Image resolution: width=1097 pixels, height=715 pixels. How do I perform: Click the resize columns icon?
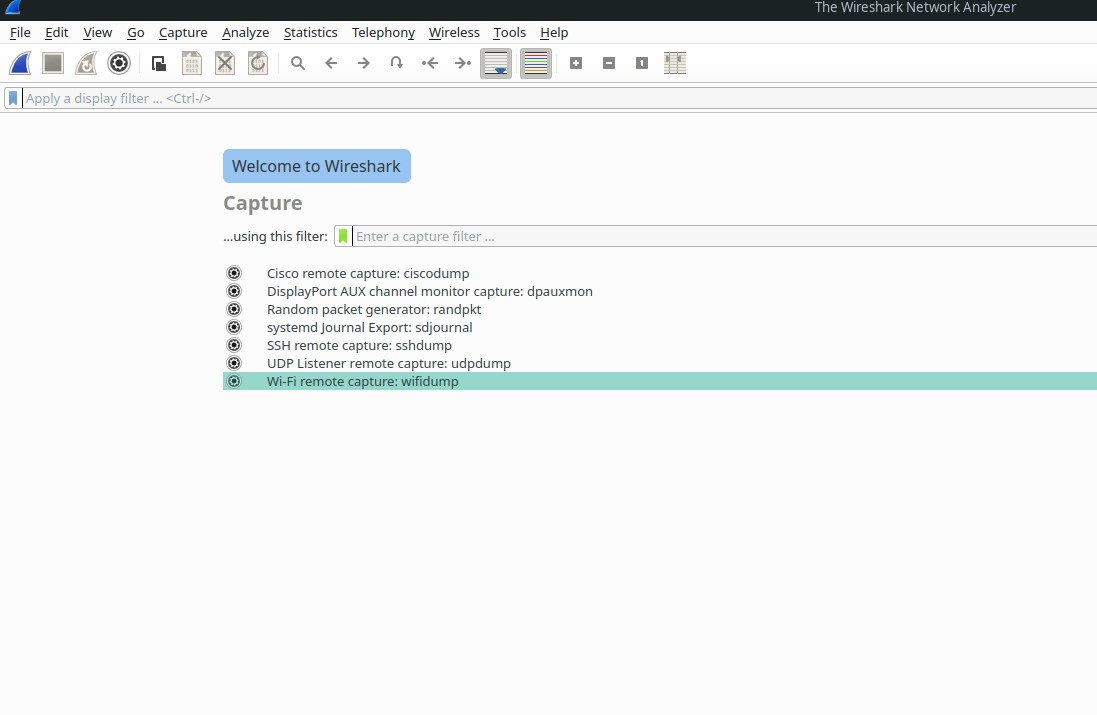(x=675, y=64)
